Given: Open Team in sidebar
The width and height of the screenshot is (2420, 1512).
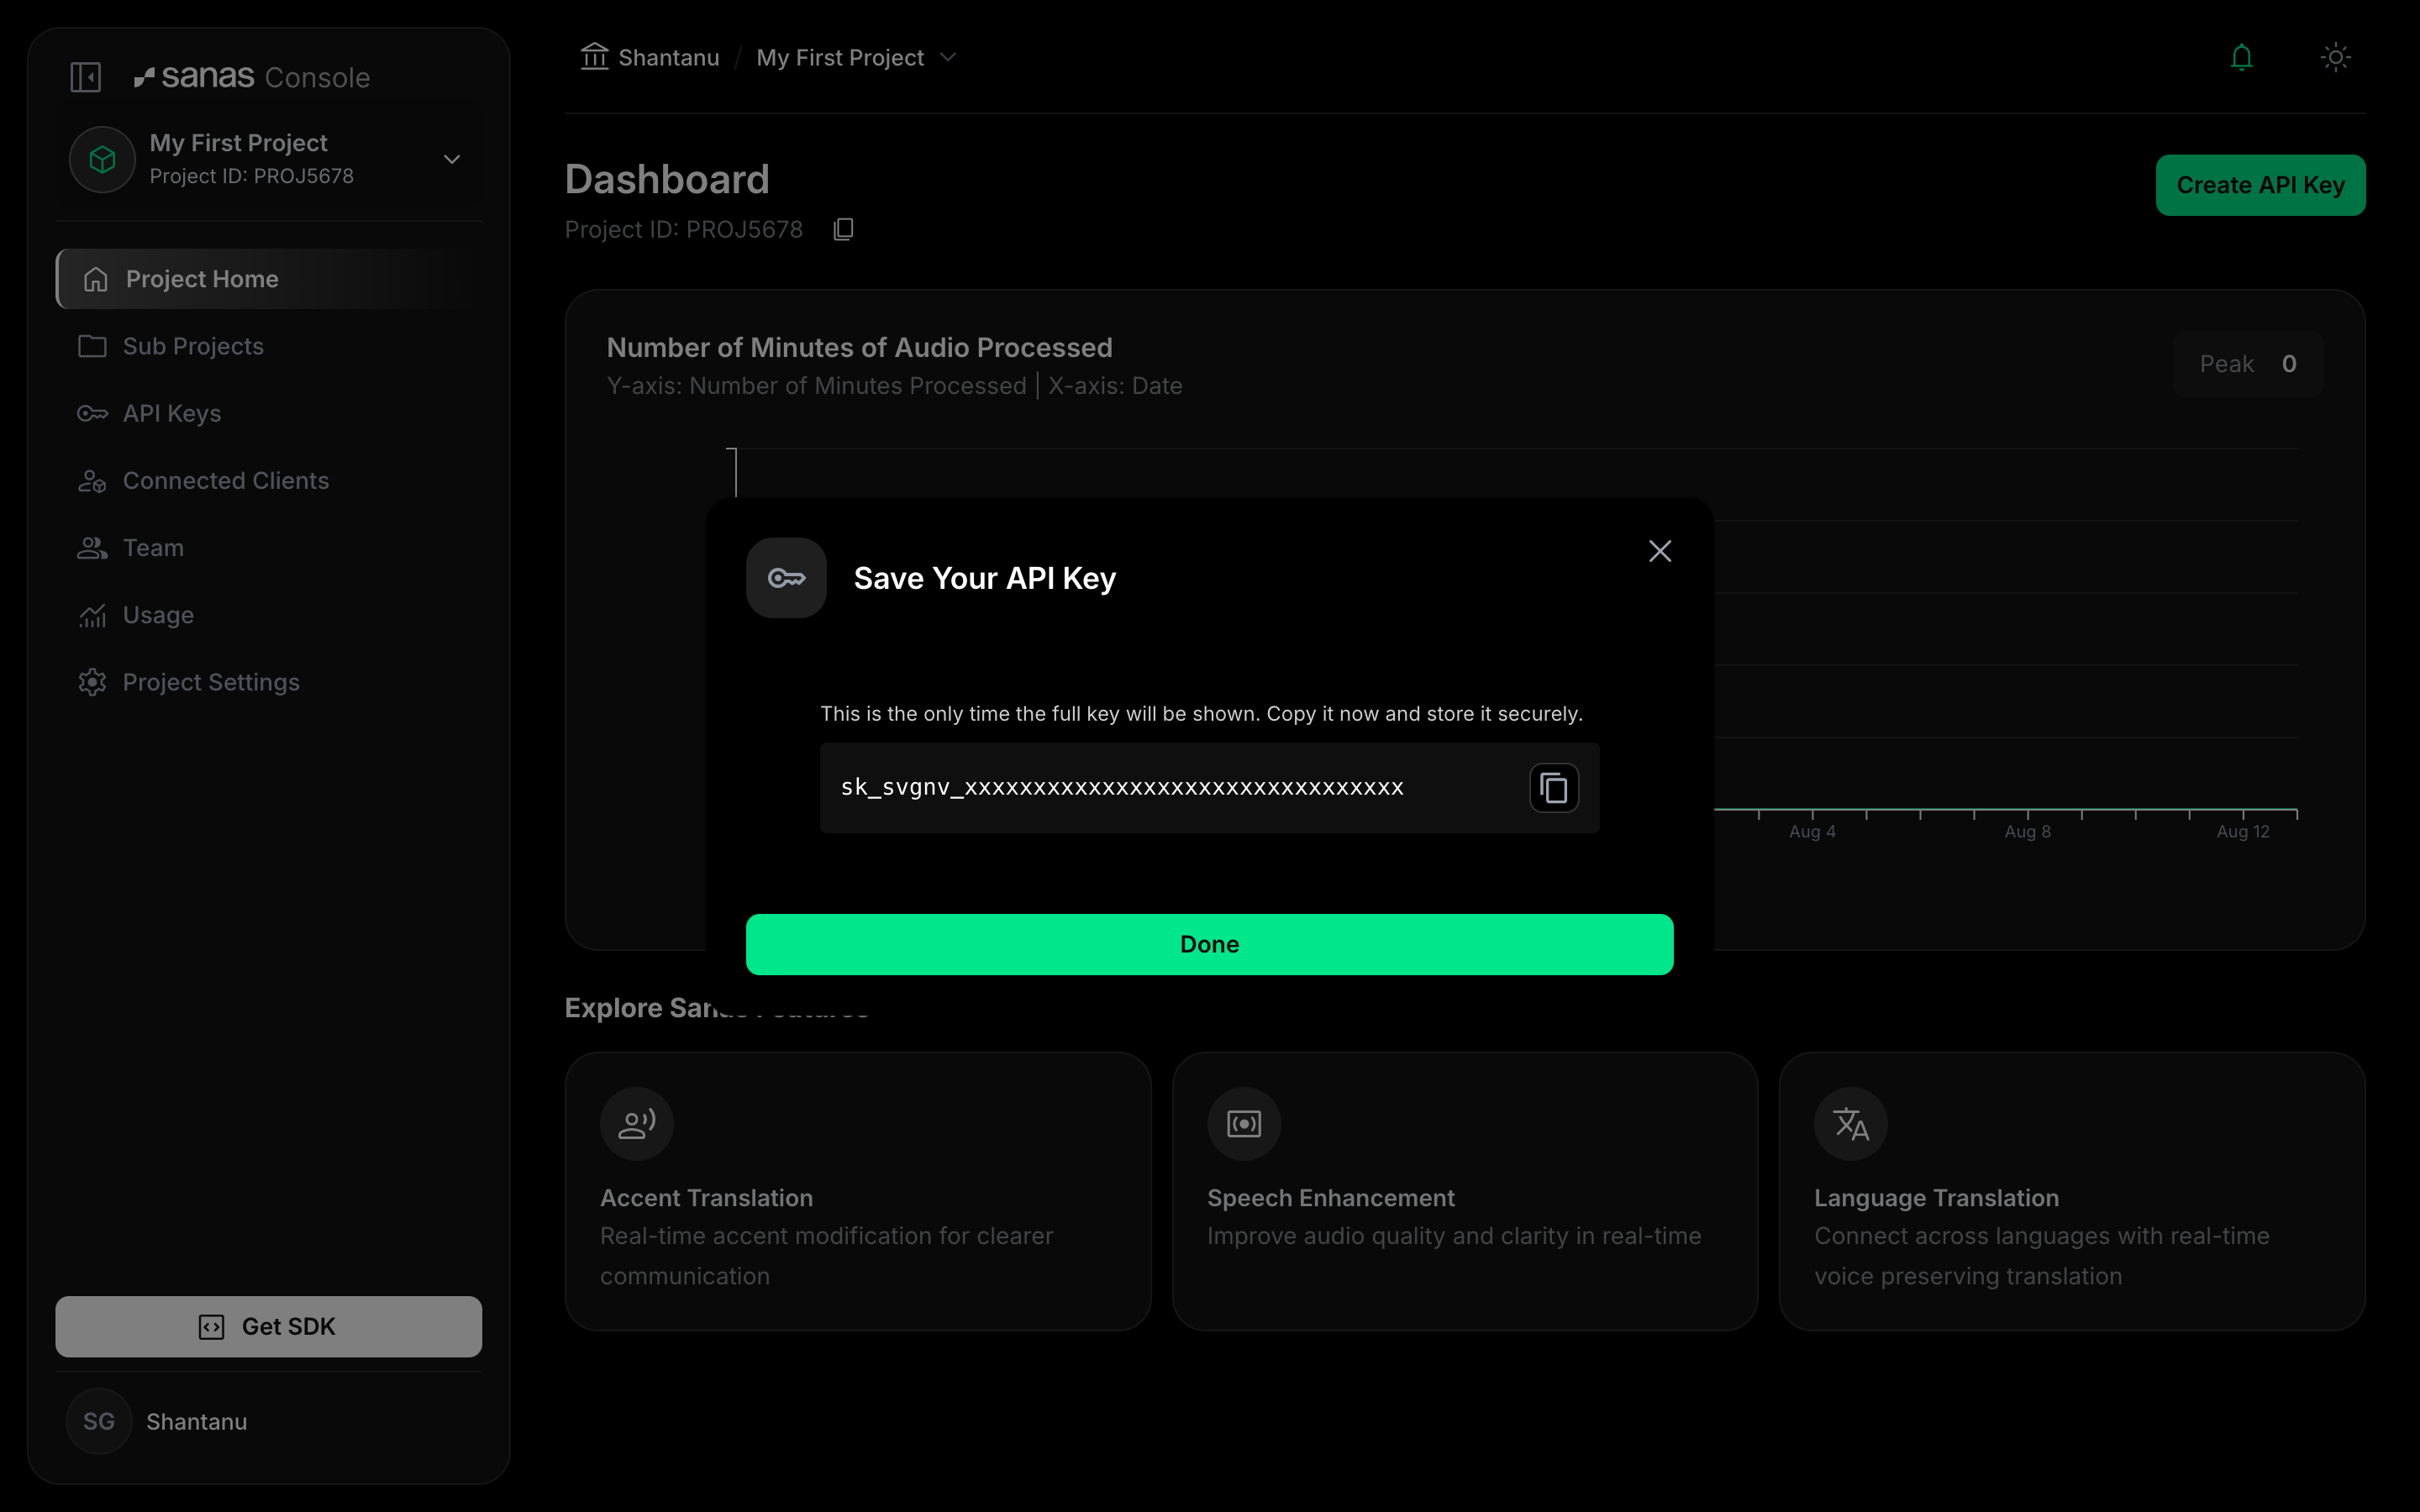Looking at the screenshot, I should click(x=269, y=548).
